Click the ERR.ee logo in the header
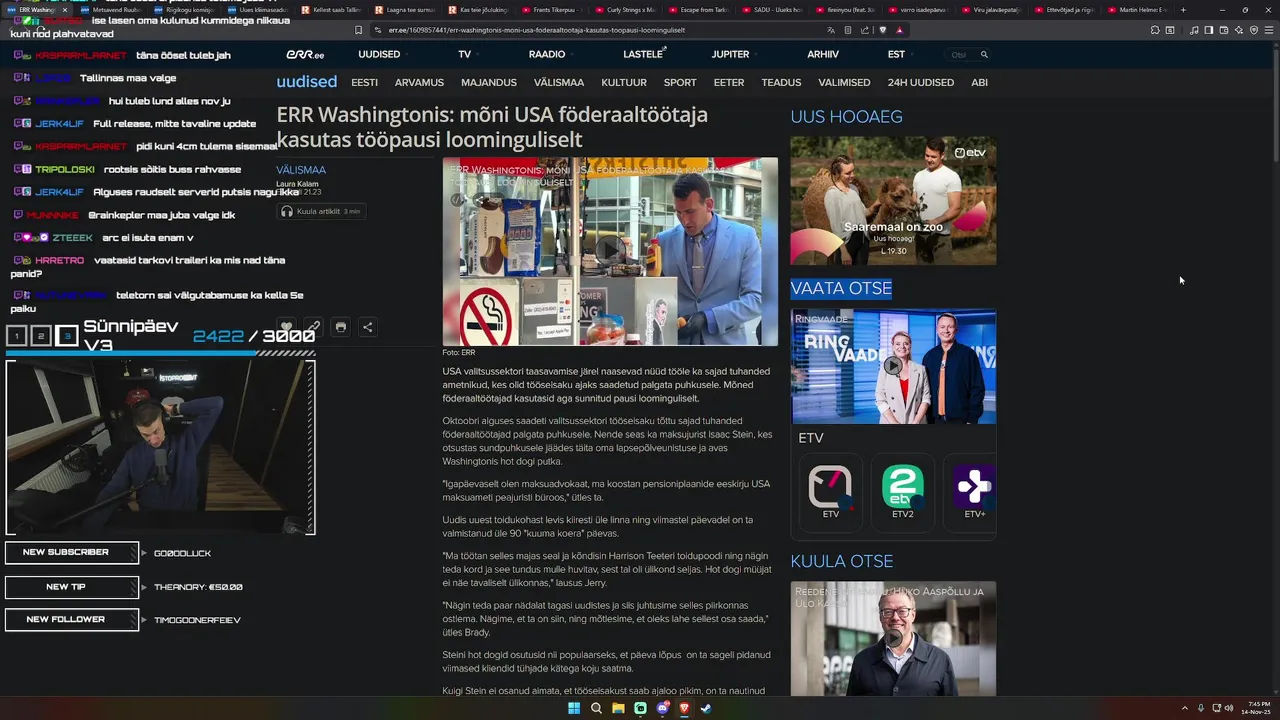 [305, 54]
